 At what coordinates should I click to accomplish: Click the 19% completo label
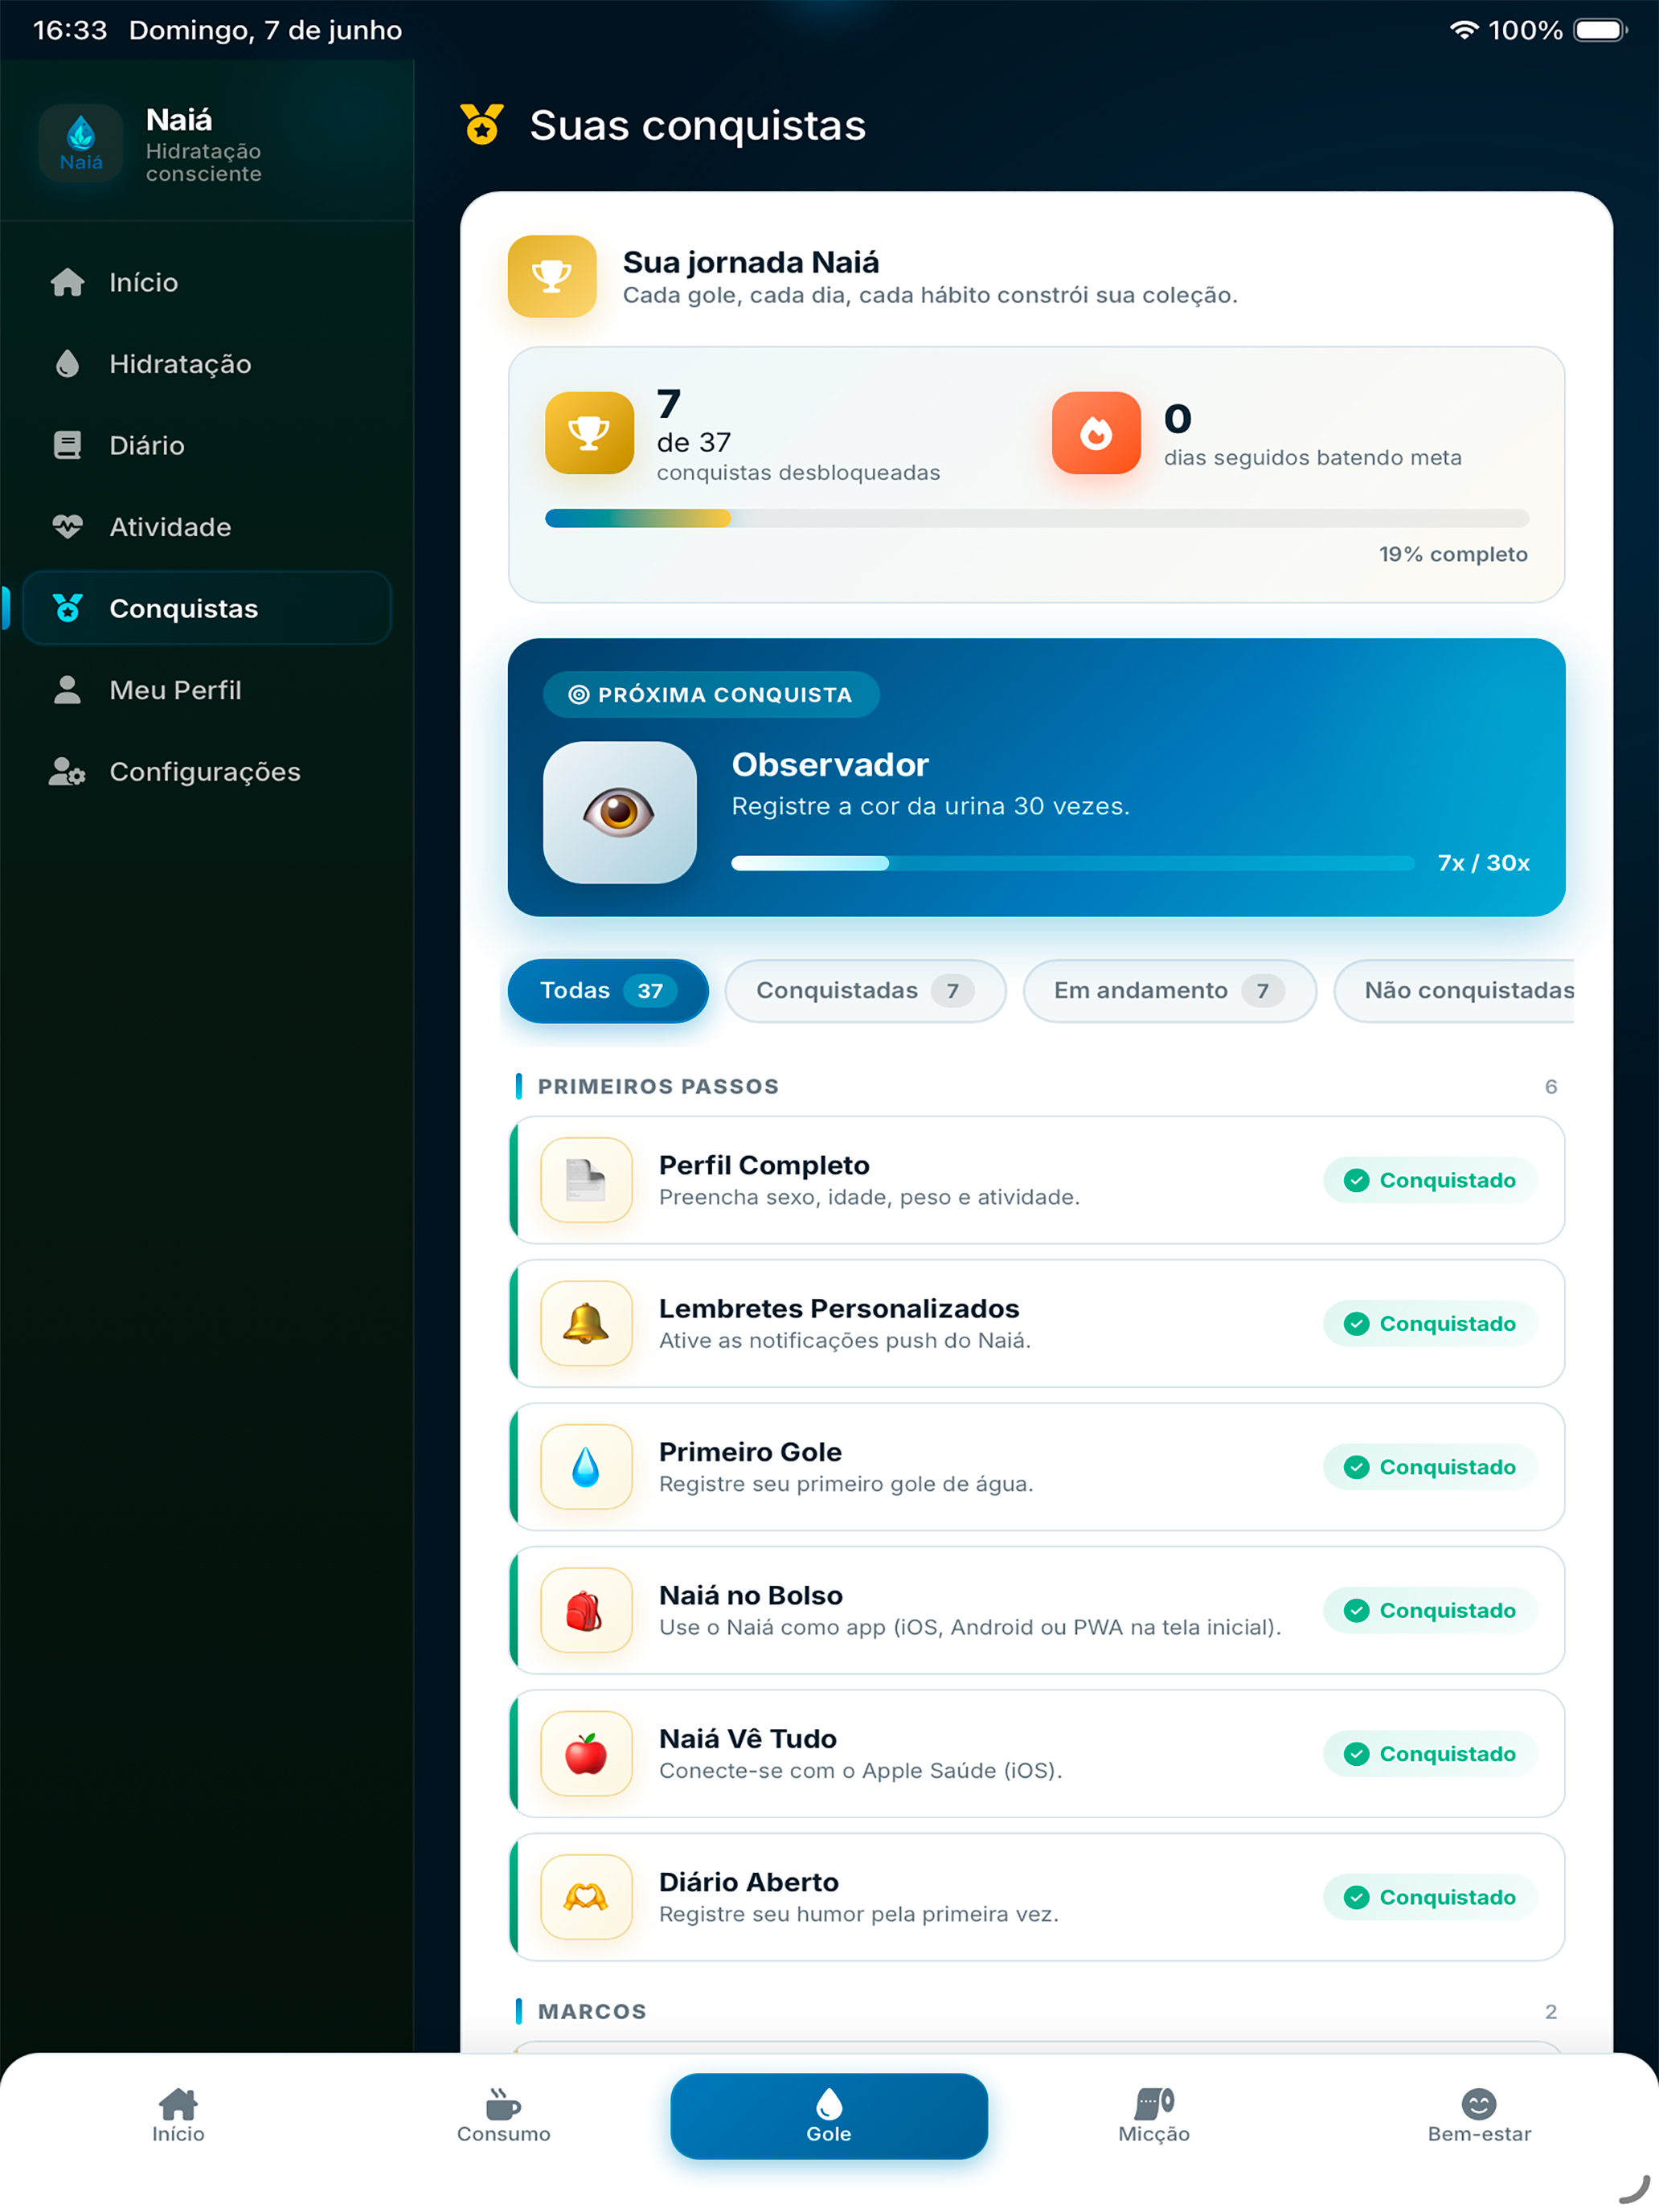1453,554
